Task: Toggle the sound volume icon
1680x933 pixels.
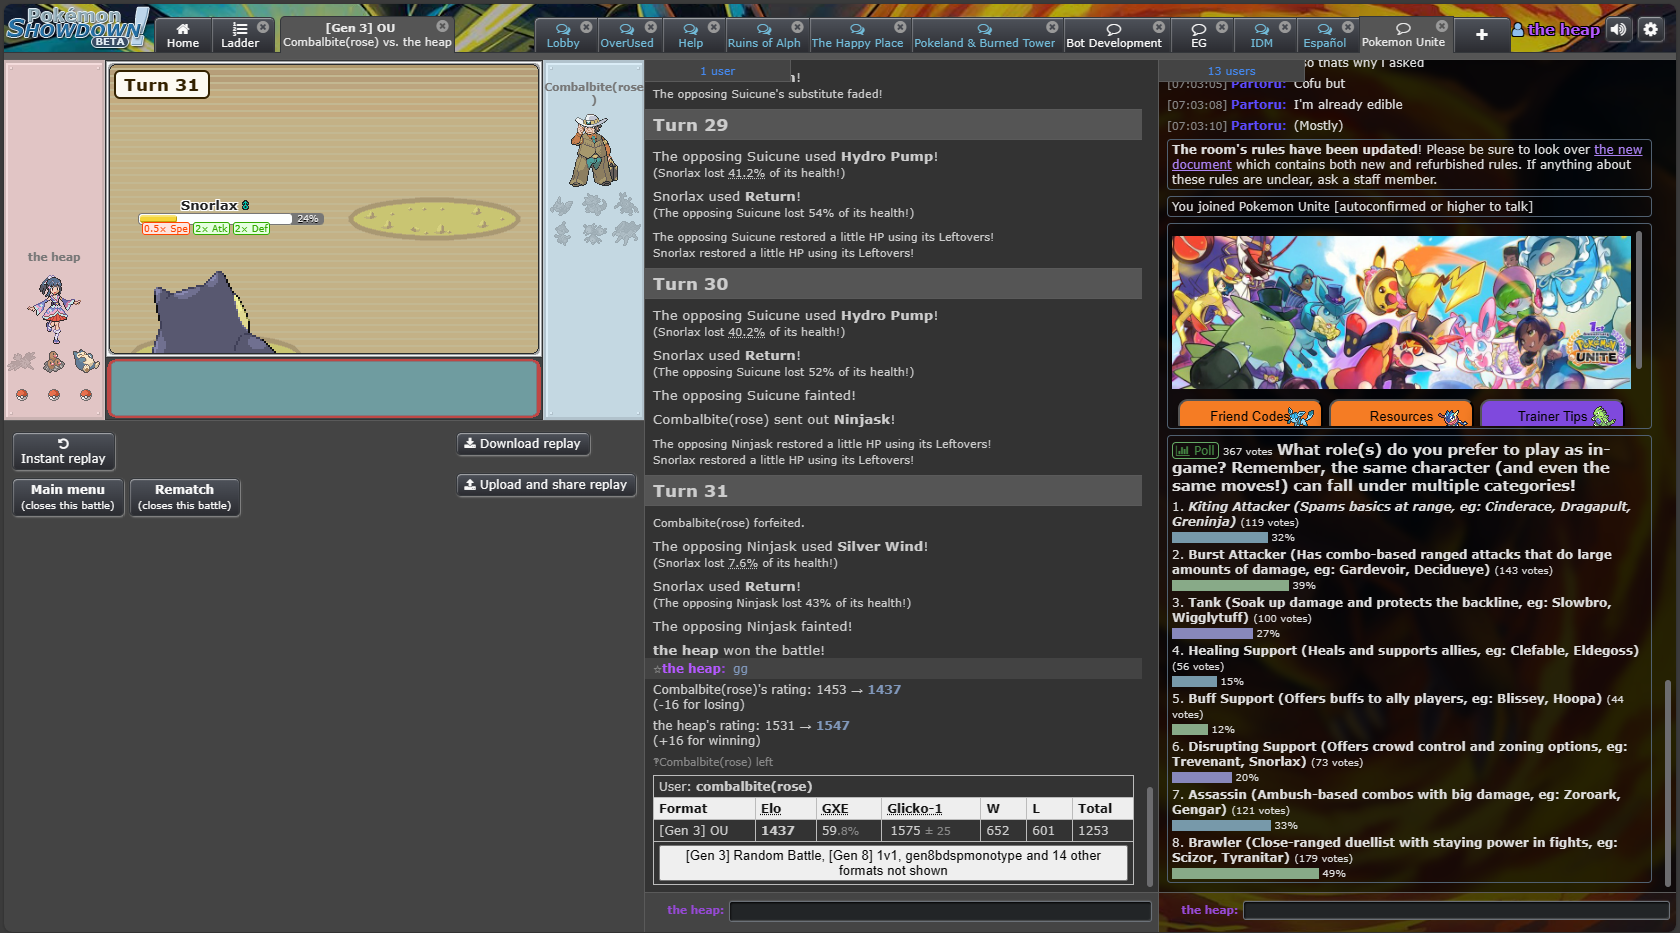Action: pyautogui.click(x=1618, y=29)
